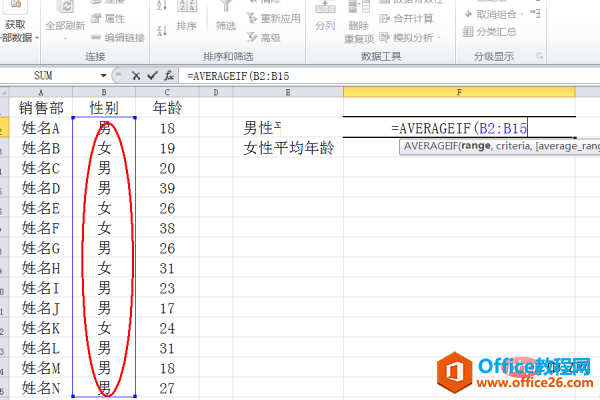Open Consolidate (合并计算)
600x400 pixels.
click(x=406, y=18)
